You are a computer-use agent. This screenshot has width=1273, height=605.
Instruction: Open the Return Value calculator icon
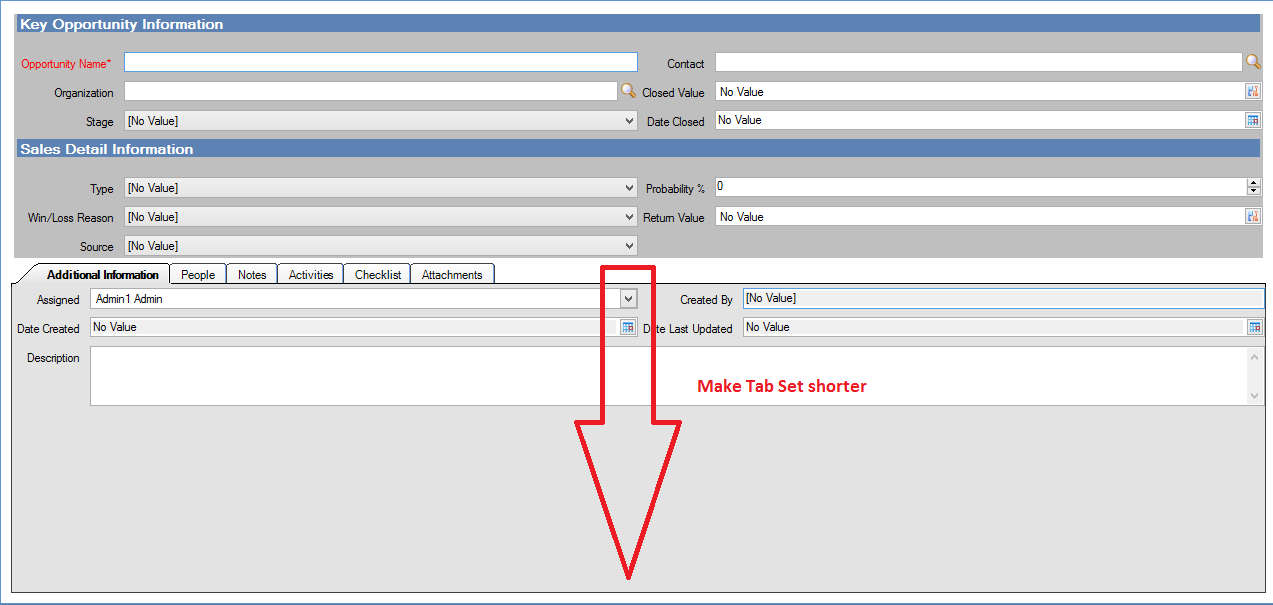click(1253, 217)
